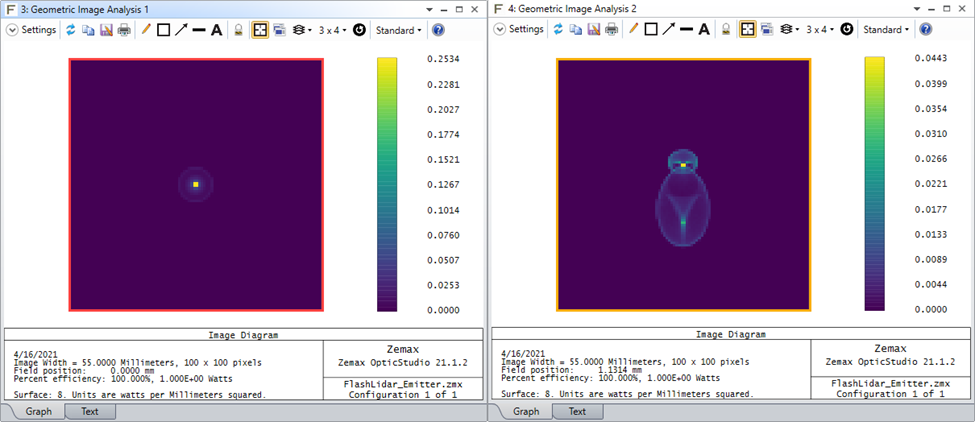
Task: Click the bright center spot in Analysis 1 image
Action: coord(196,184)
